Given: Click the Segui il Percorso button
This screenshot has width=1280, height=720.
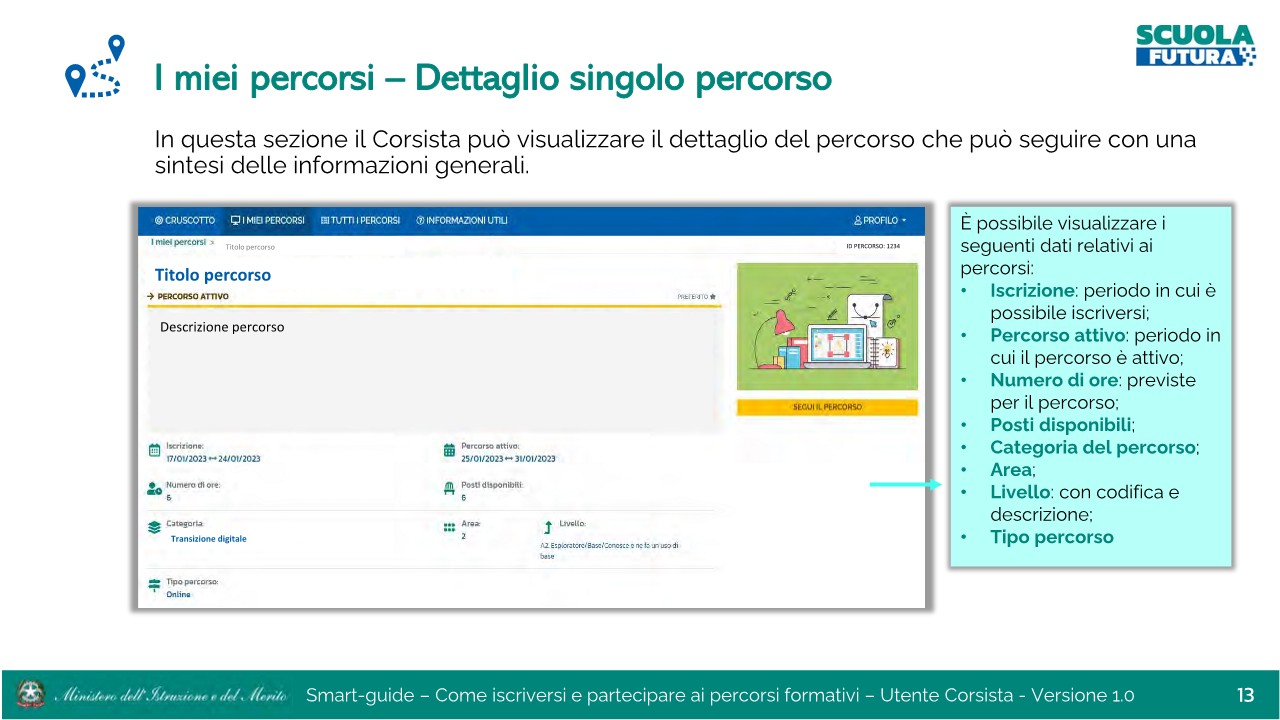Looking at the screenshot, I should (x=827, y=407).
